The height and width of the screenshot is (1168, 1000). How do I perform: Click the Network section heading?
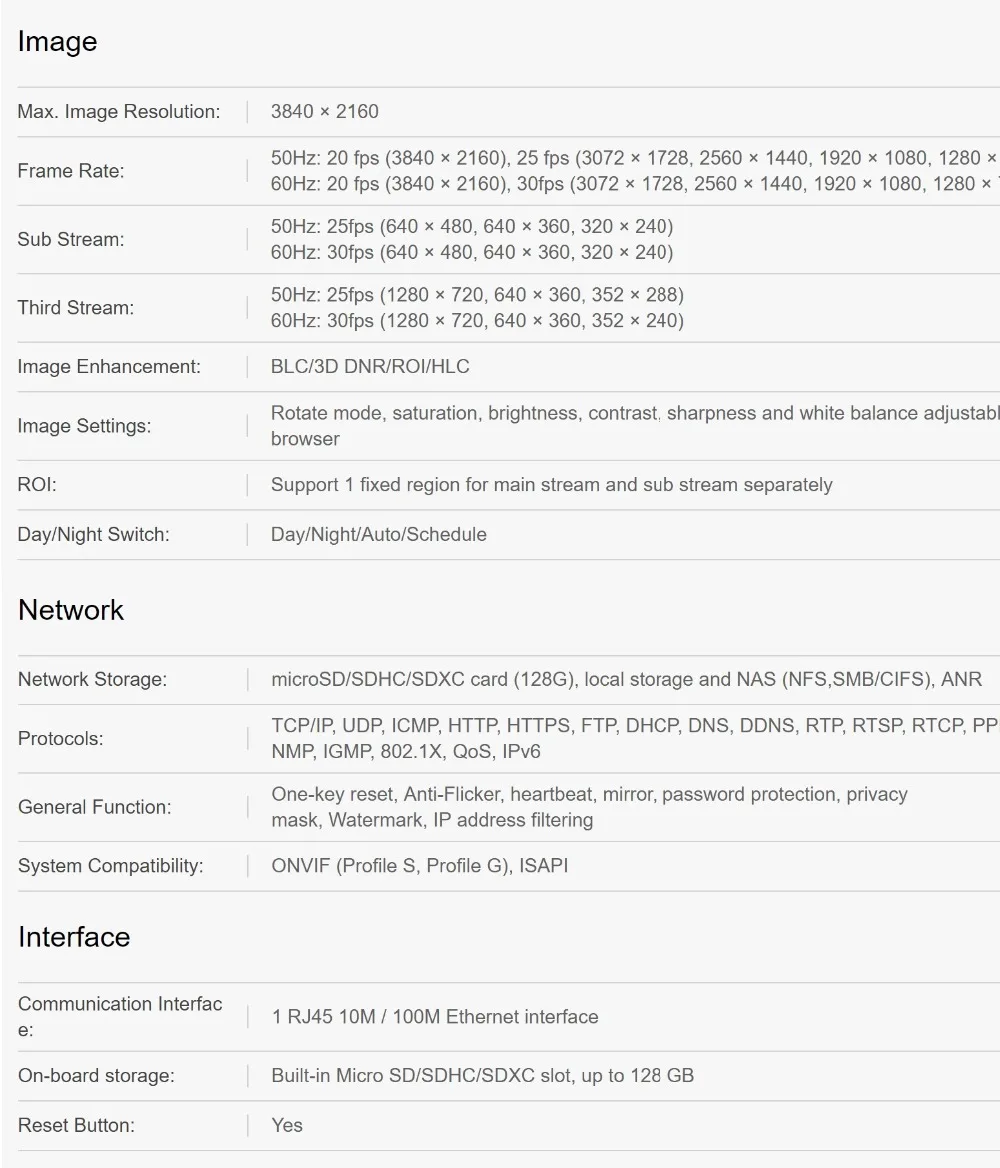tap(71, 610)
